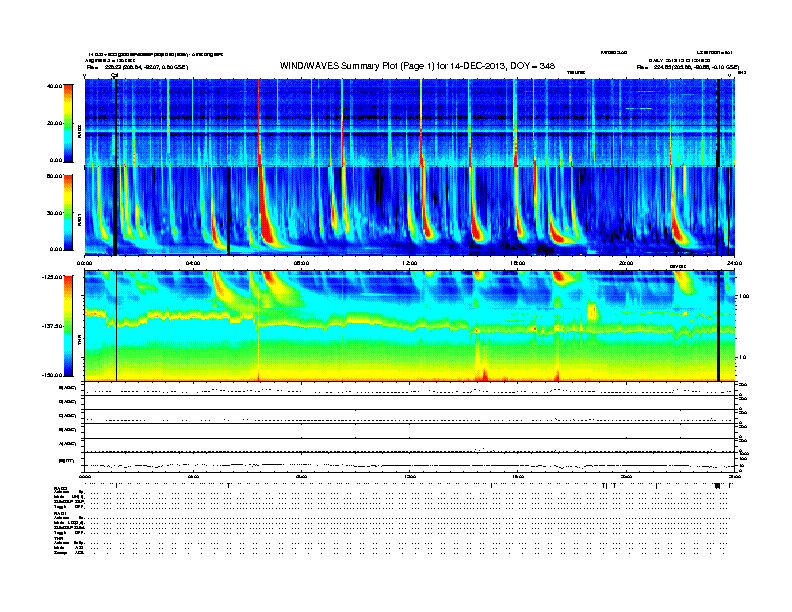
Task: Select the RAD2 intensity color bar
Action: [68, 123]
